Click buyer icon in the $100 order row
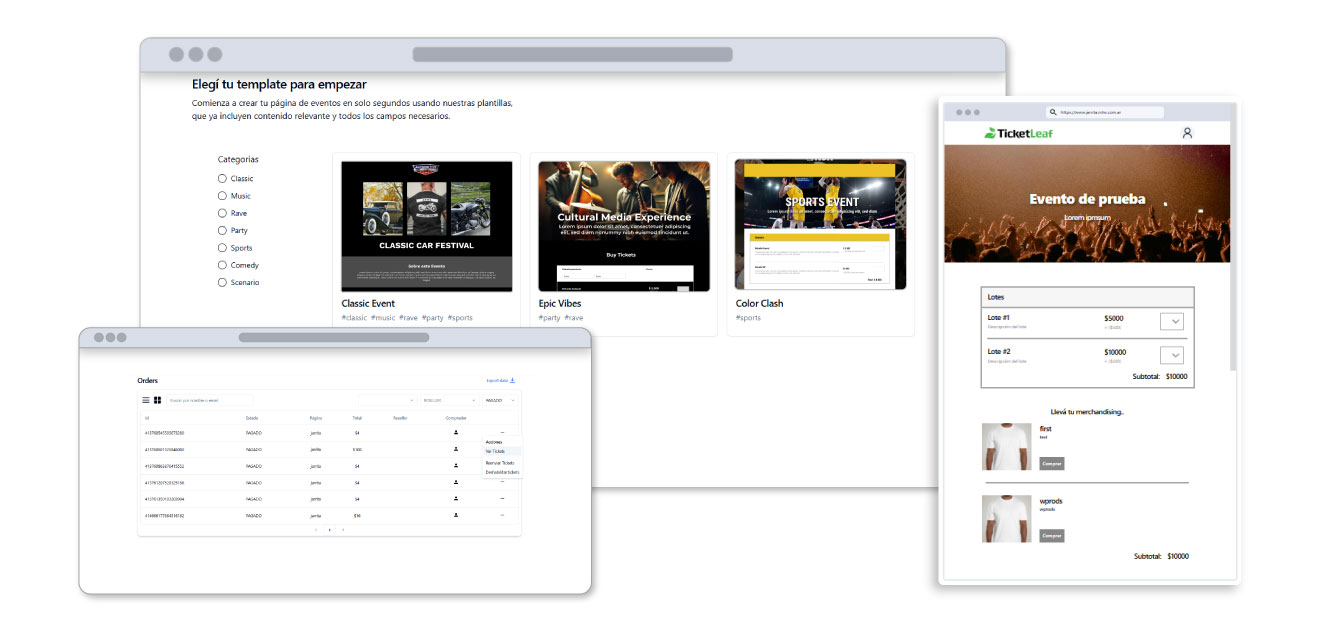1326x622 pixels. point(456,449)
